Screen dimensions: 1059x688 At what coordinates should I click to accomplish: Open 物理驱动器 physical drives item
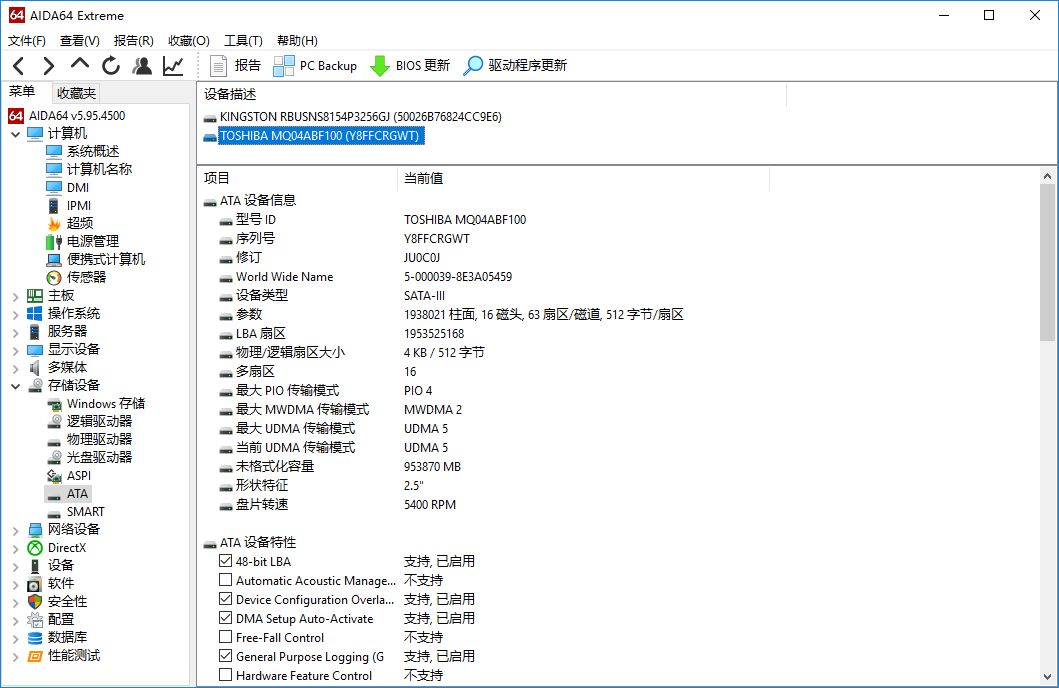click(89, 439)
